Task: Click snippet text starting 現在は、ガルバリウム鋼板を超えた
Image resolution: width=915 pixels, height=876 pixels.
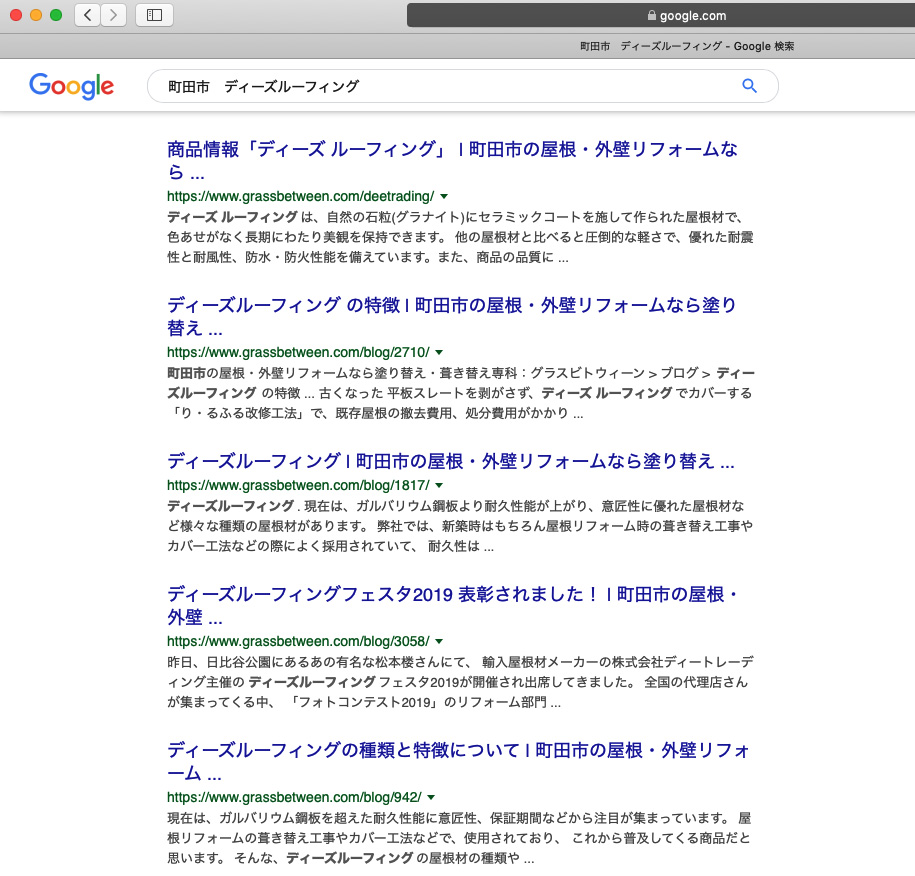Action: pyautogui.click(x=459, y=838)
